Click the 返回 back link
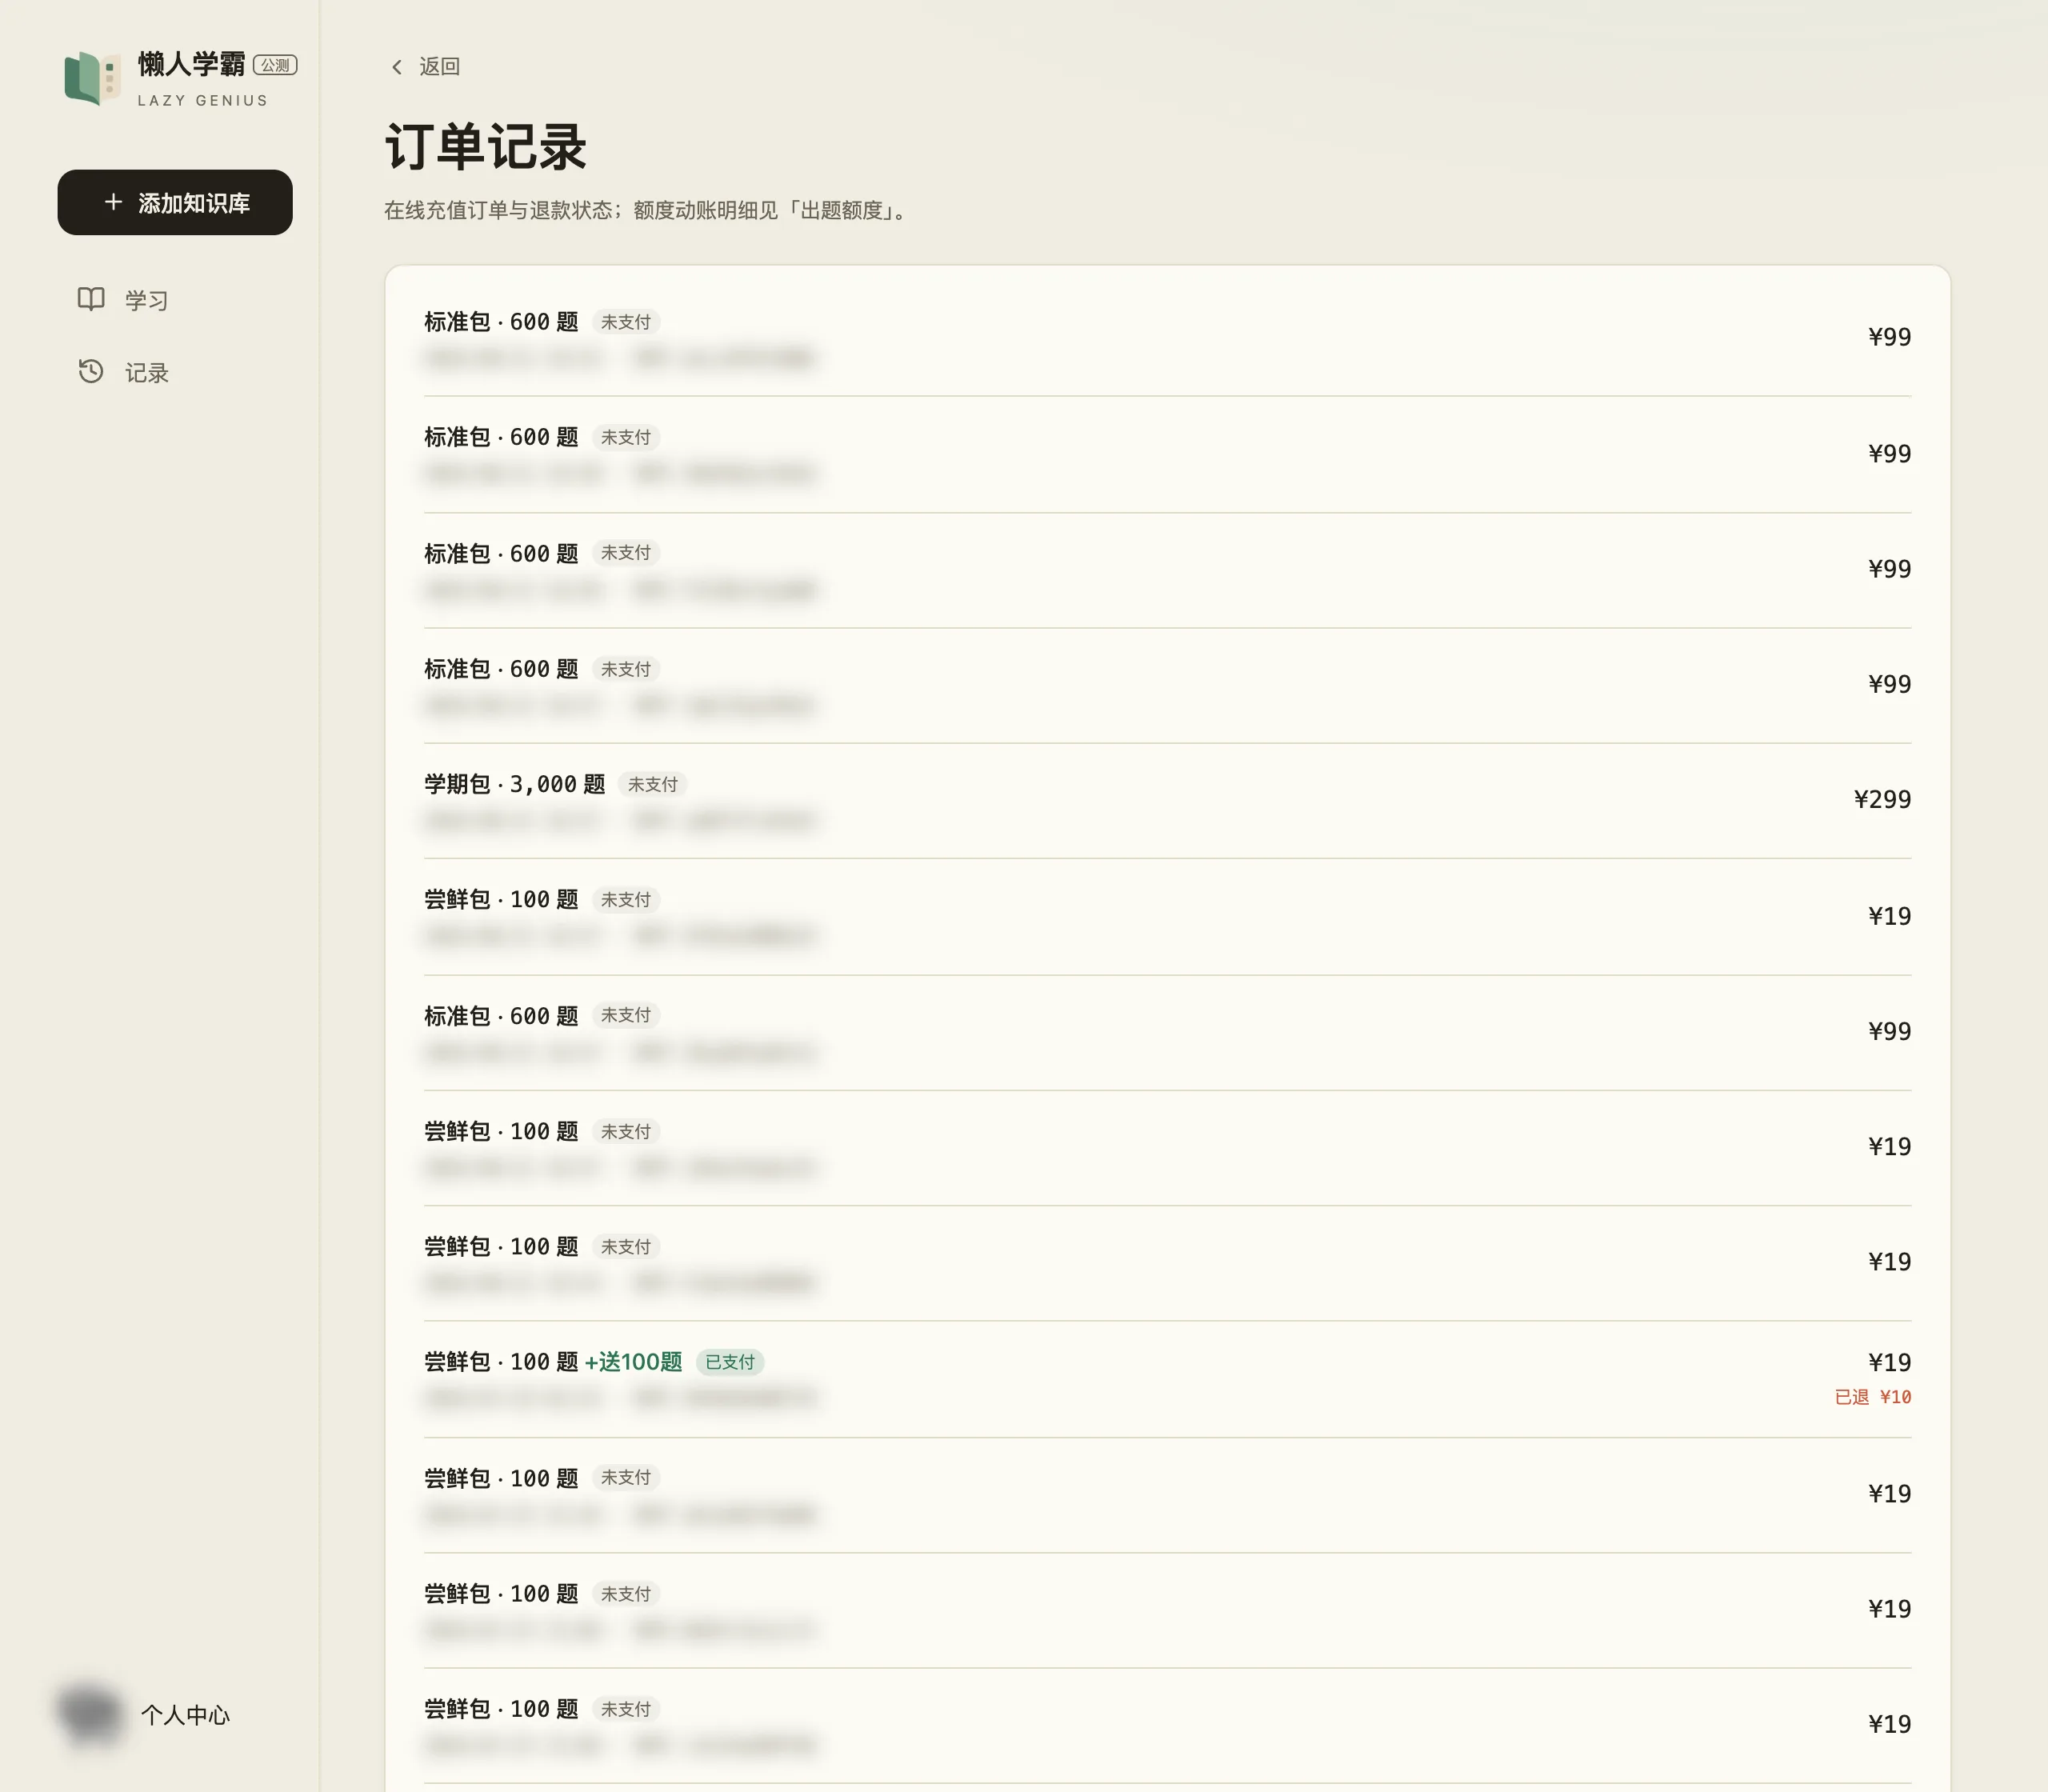 425,67
